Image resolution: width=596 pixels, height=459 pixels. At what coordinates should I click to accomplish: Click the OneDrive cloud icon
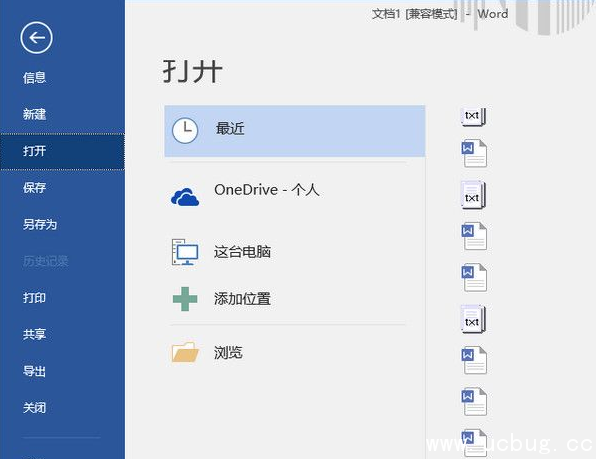tap(185, 197)
